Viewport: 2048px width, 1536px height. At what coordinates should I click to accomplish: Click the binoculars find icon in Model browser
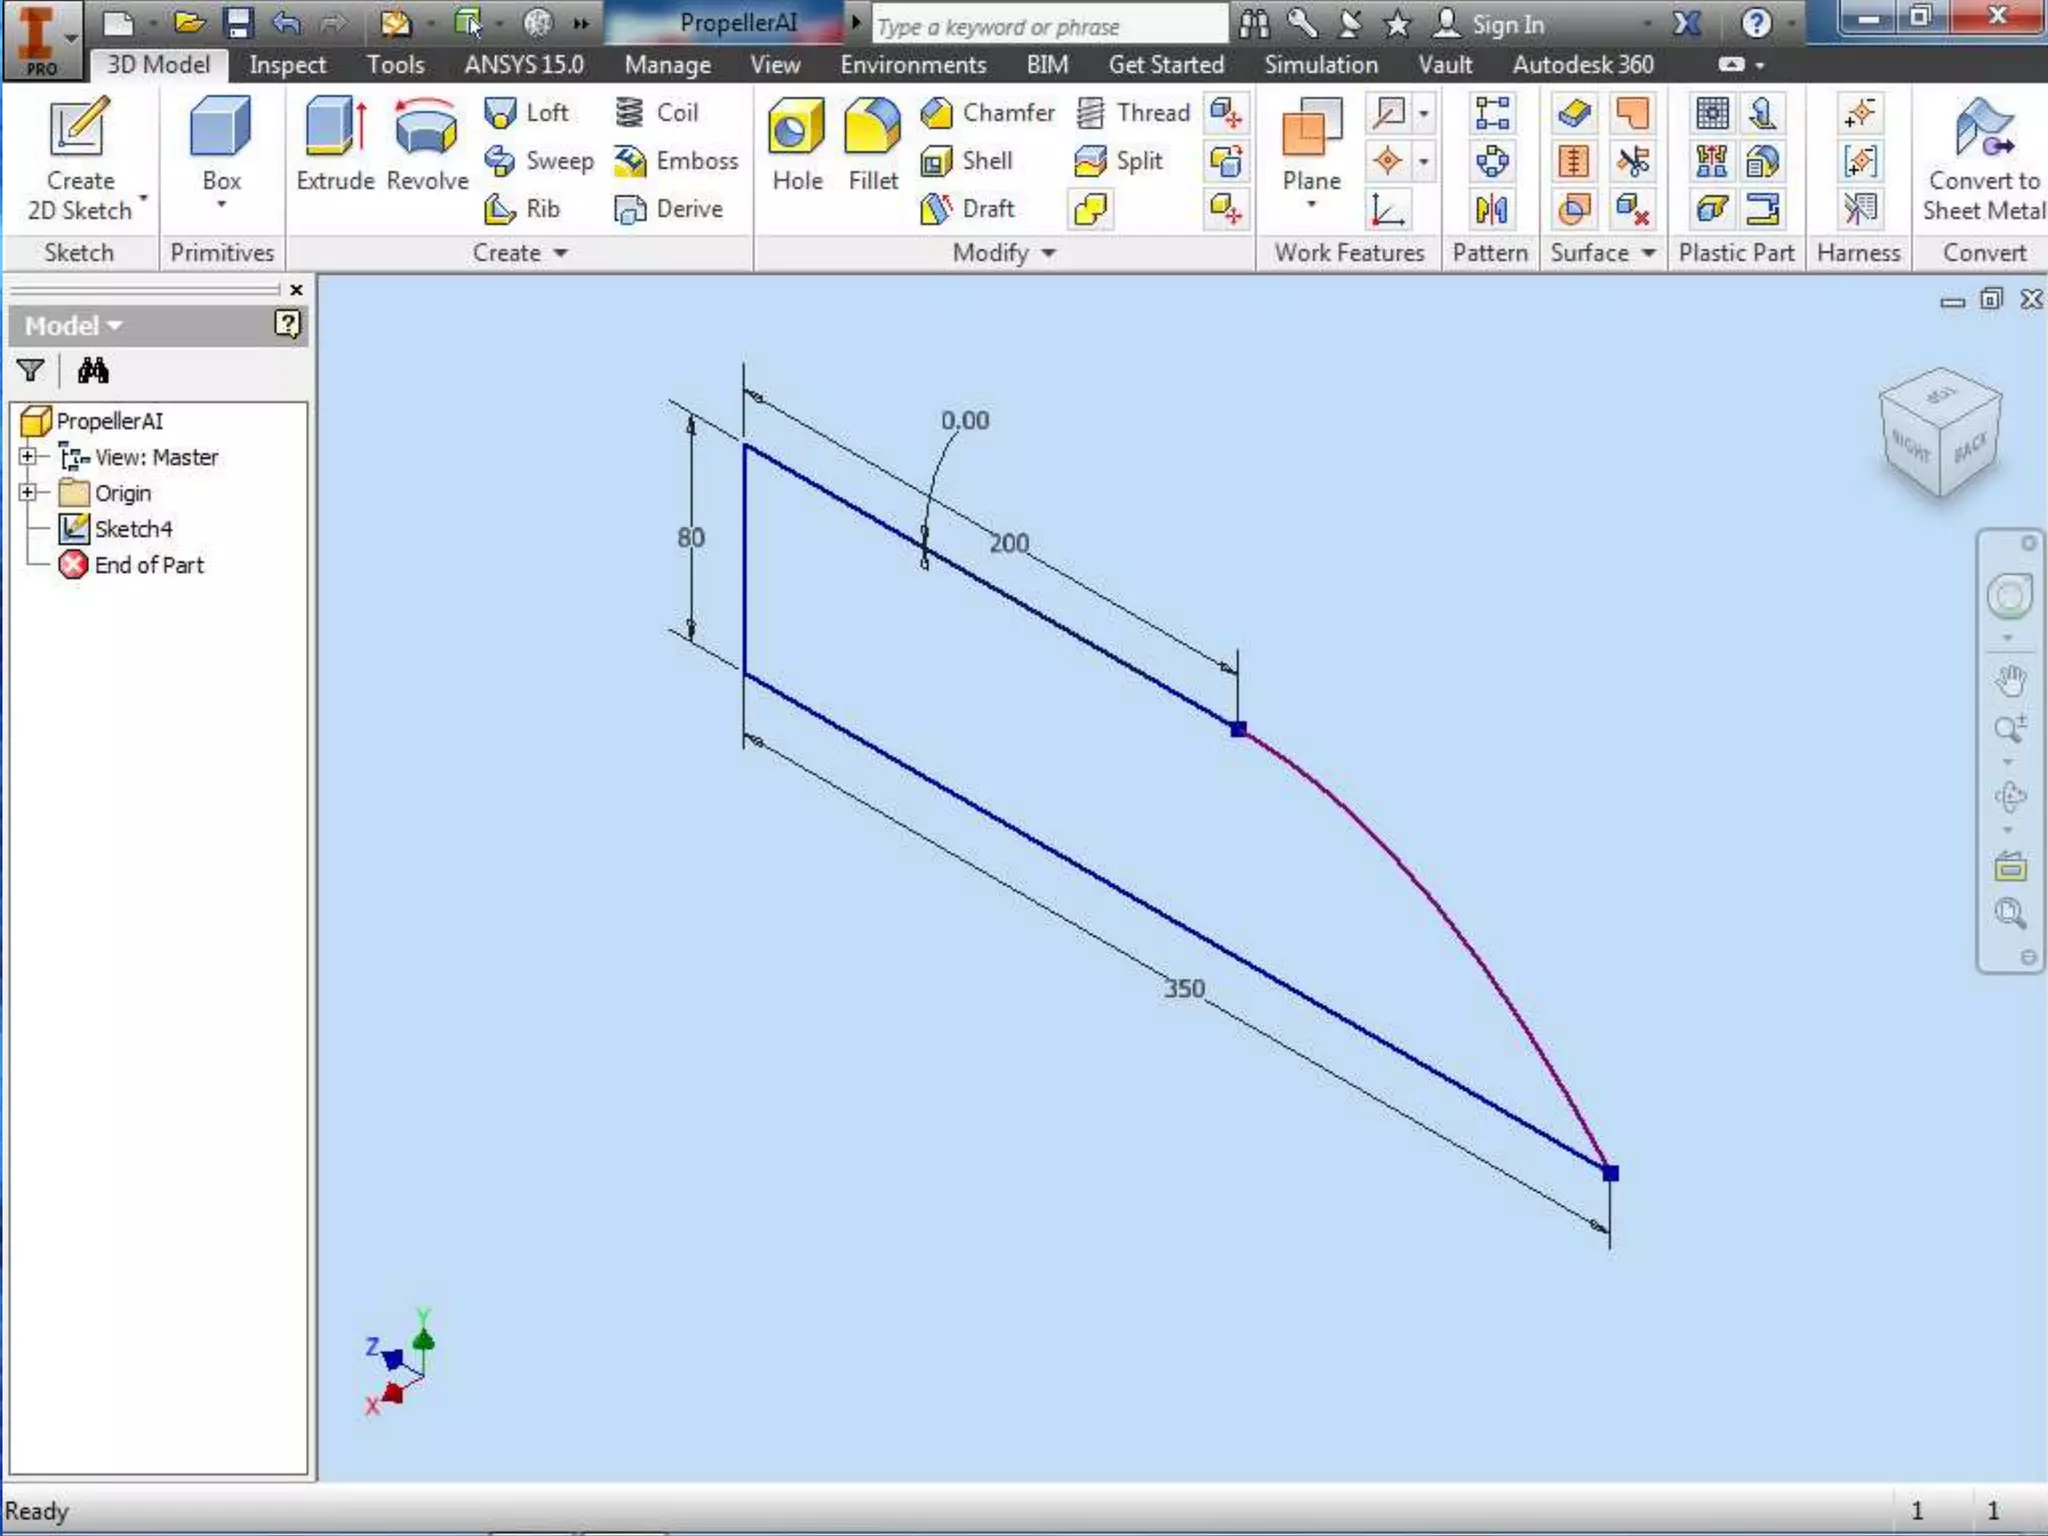[93, 371]
